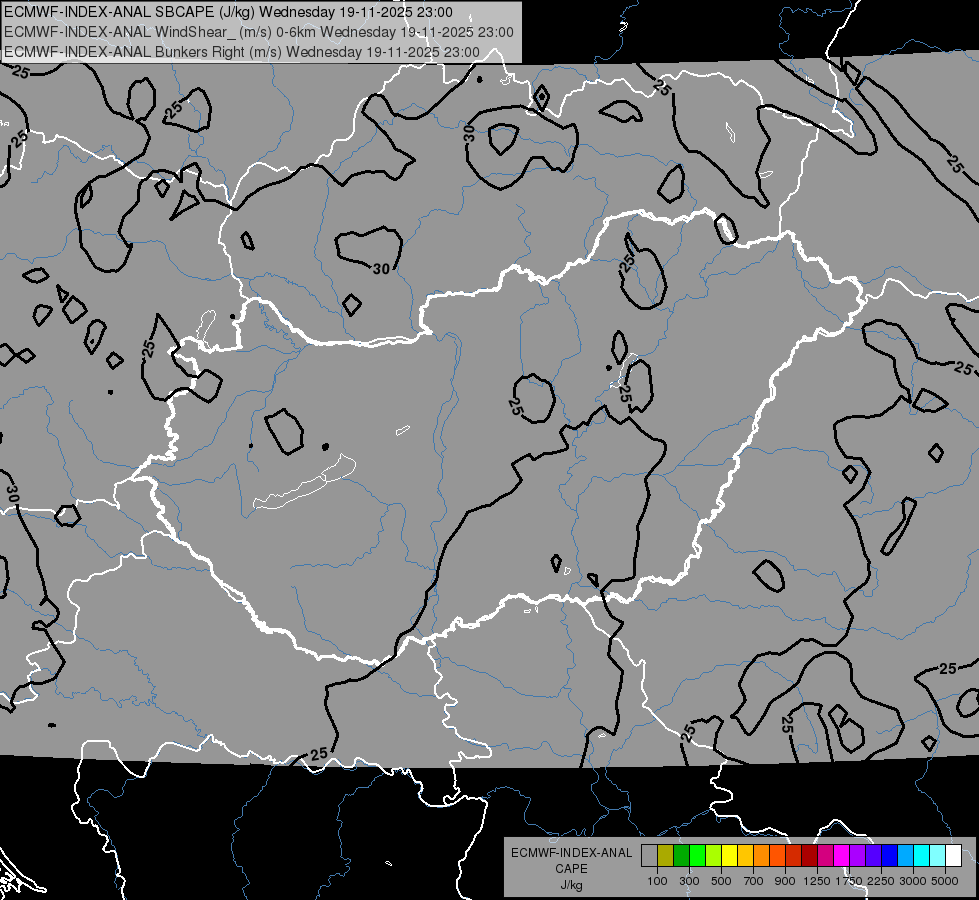This screenshot has width=979, height=900.
Task: Select the amber legend swatch
Action: click(745, 856)
